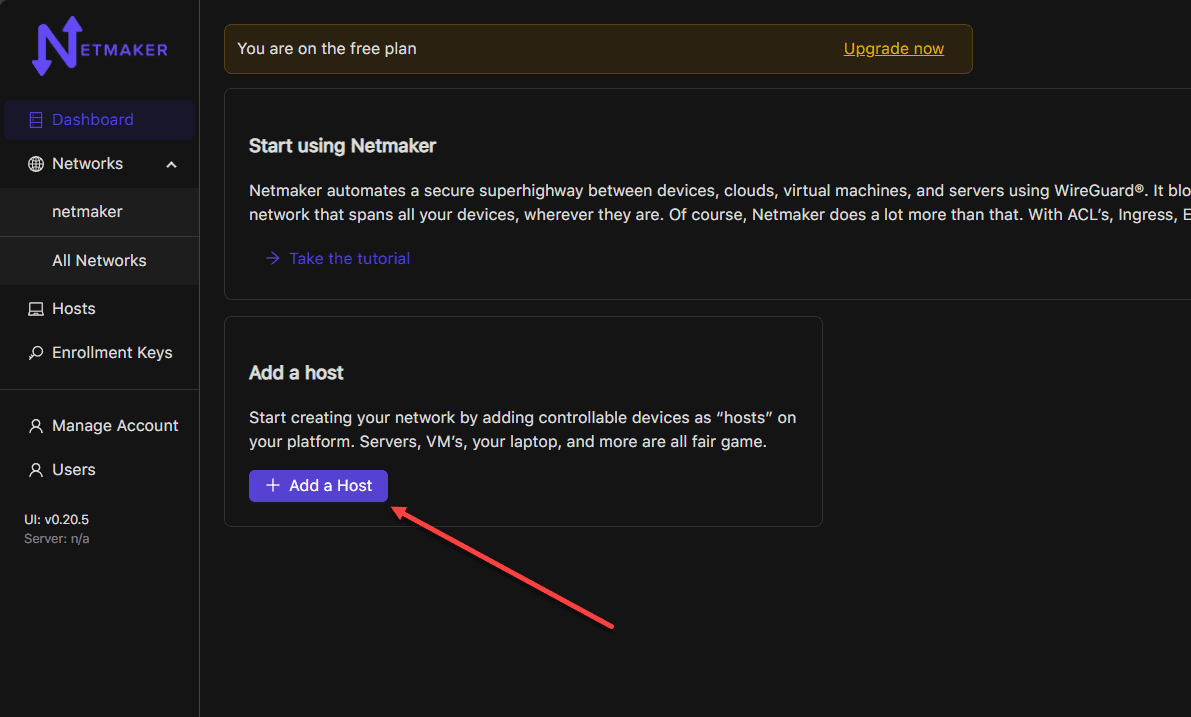Open the Dashboard menu item
The height and width of the screenshot is (717, 1191).
93,120
